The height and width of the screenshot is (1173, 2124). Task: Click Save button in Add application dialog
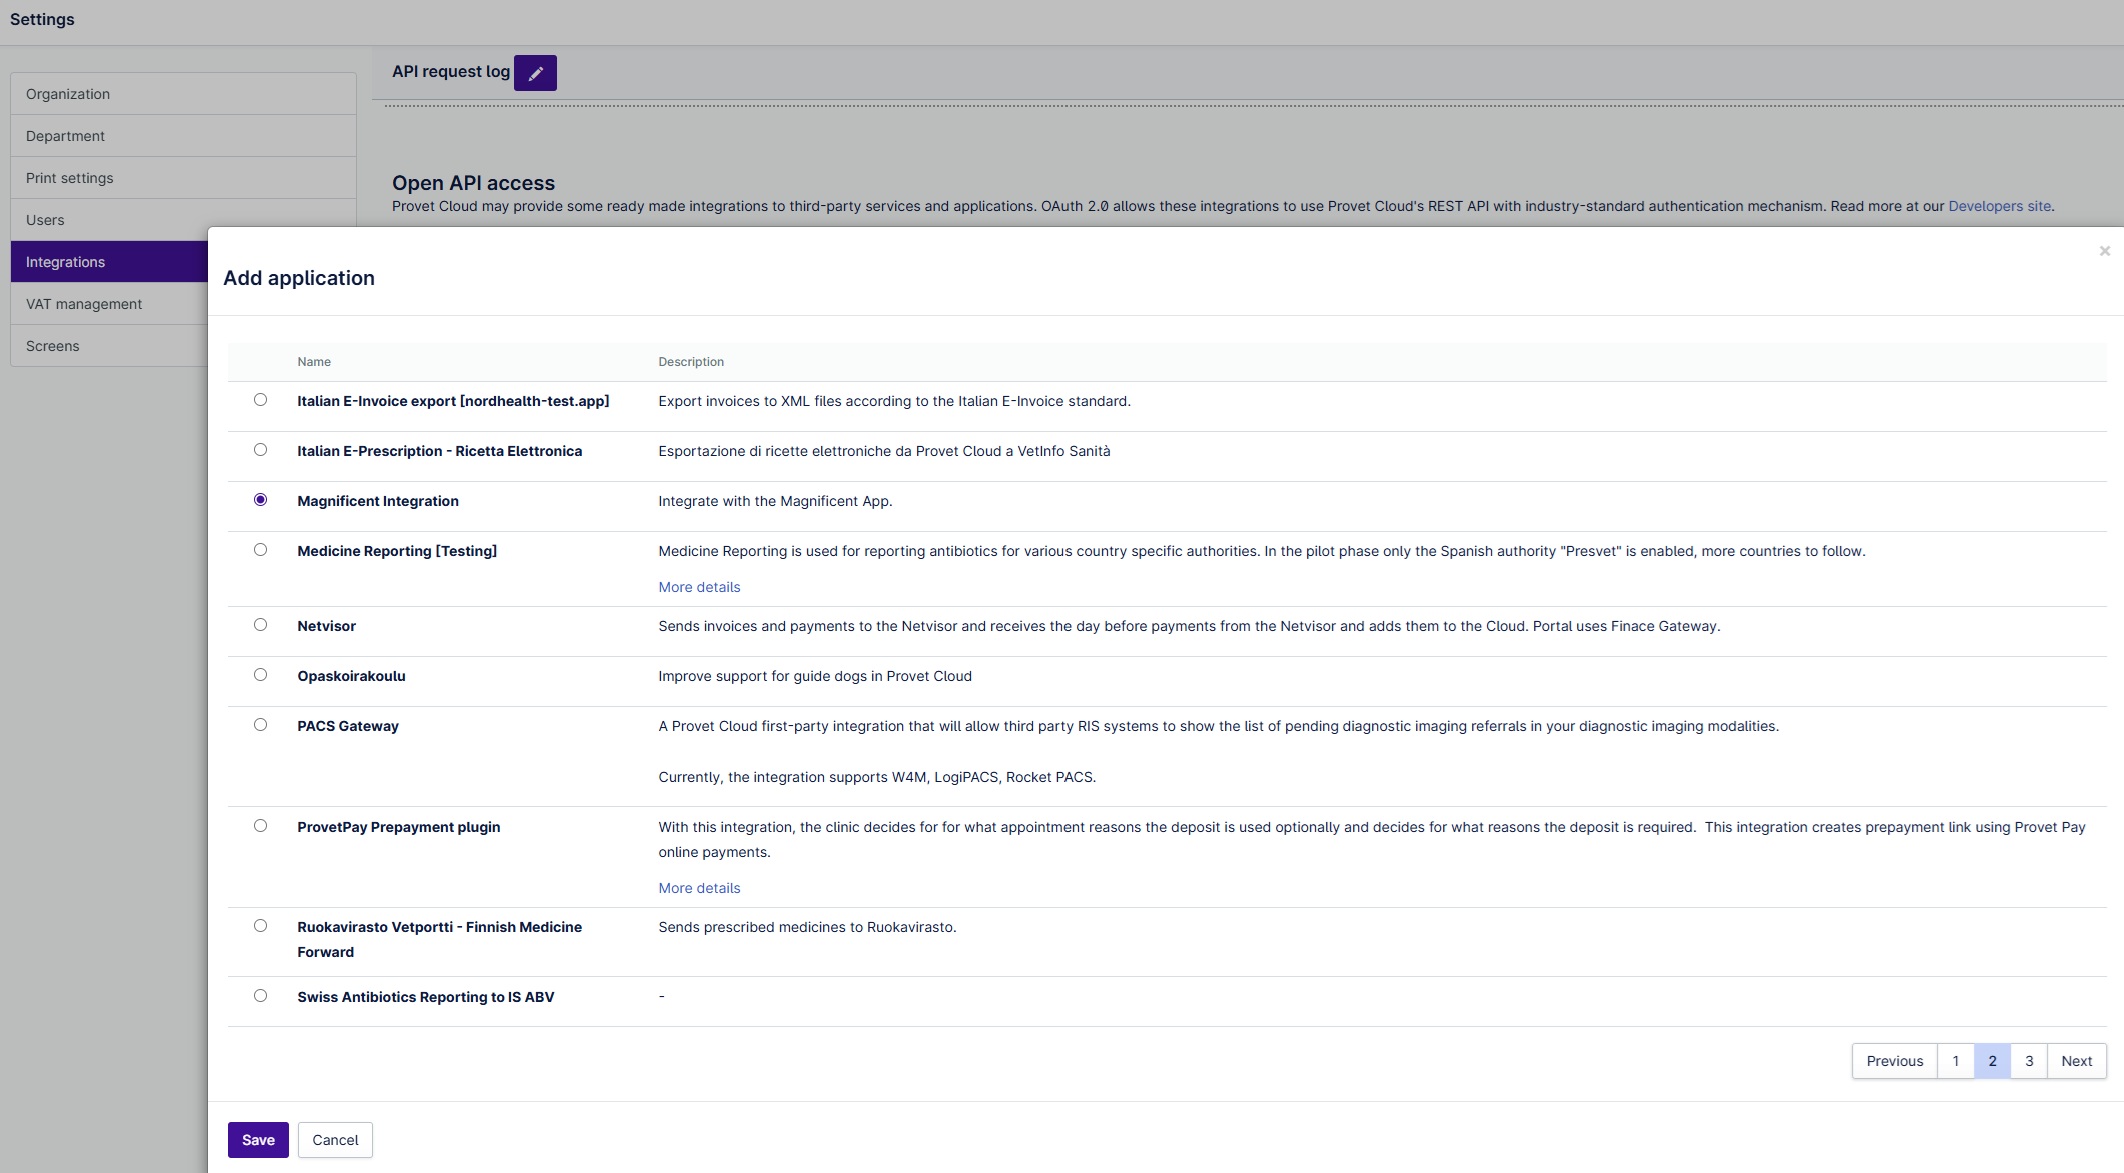pos(258,1140)
